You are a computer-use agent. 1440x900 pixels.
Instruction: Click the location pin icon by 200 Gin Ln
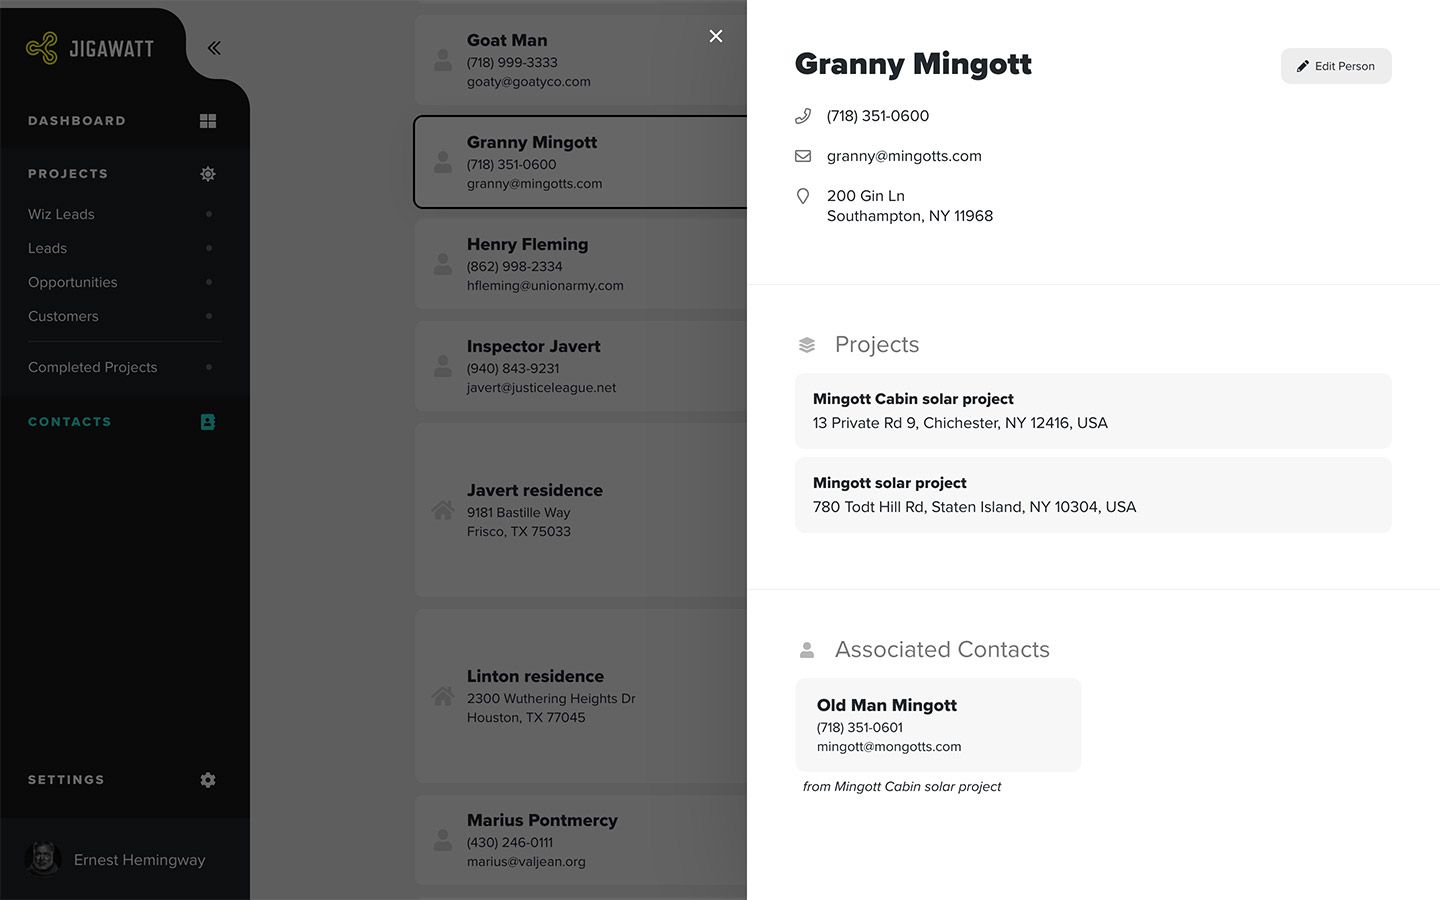[803, 196]
